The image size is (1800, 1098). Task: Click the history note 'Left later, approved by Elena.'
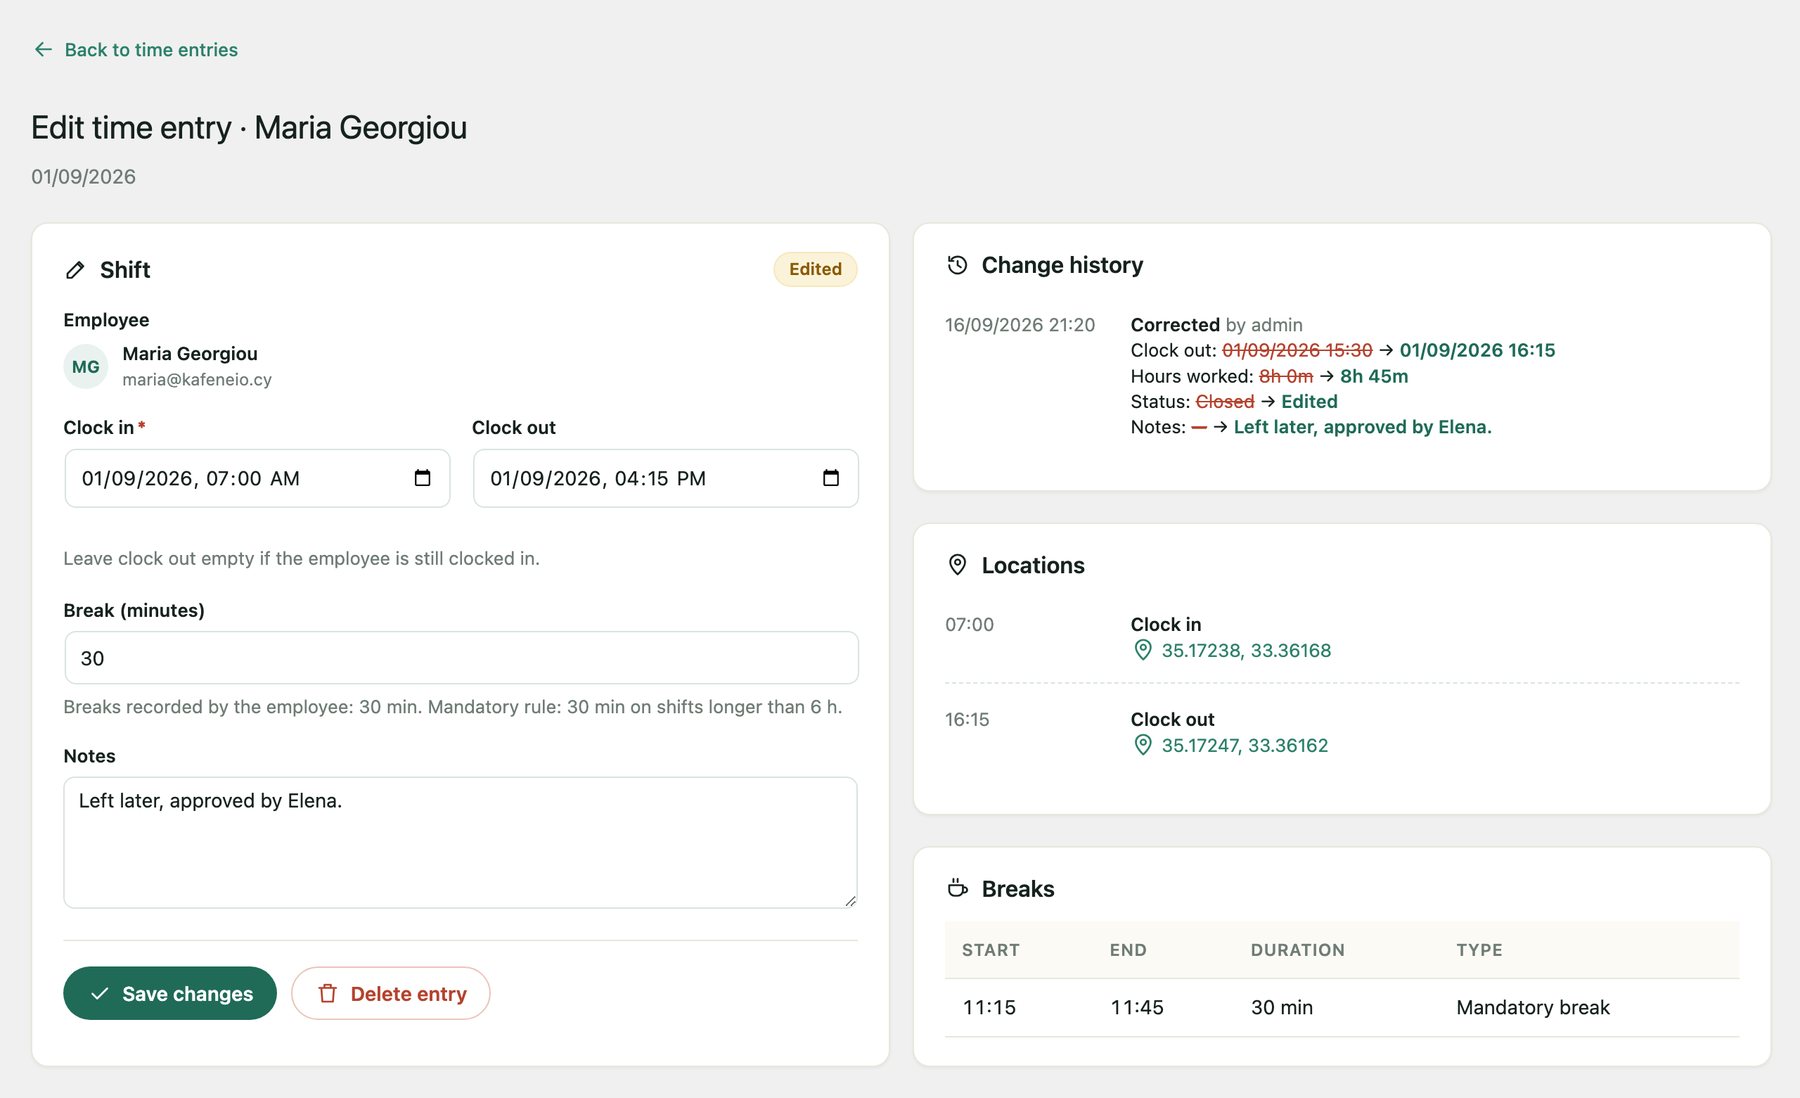point(1362,427)
